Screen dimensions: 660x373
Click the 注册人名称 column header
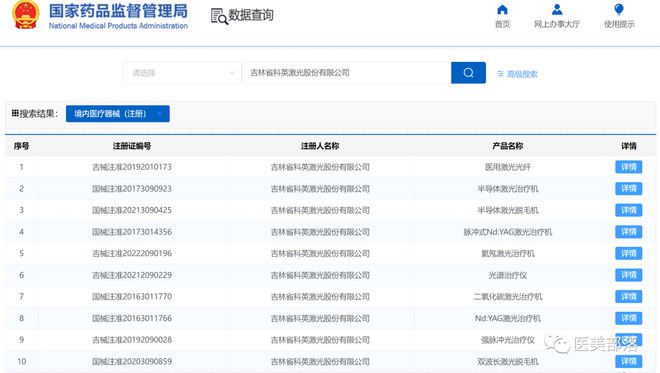(320, 146)
